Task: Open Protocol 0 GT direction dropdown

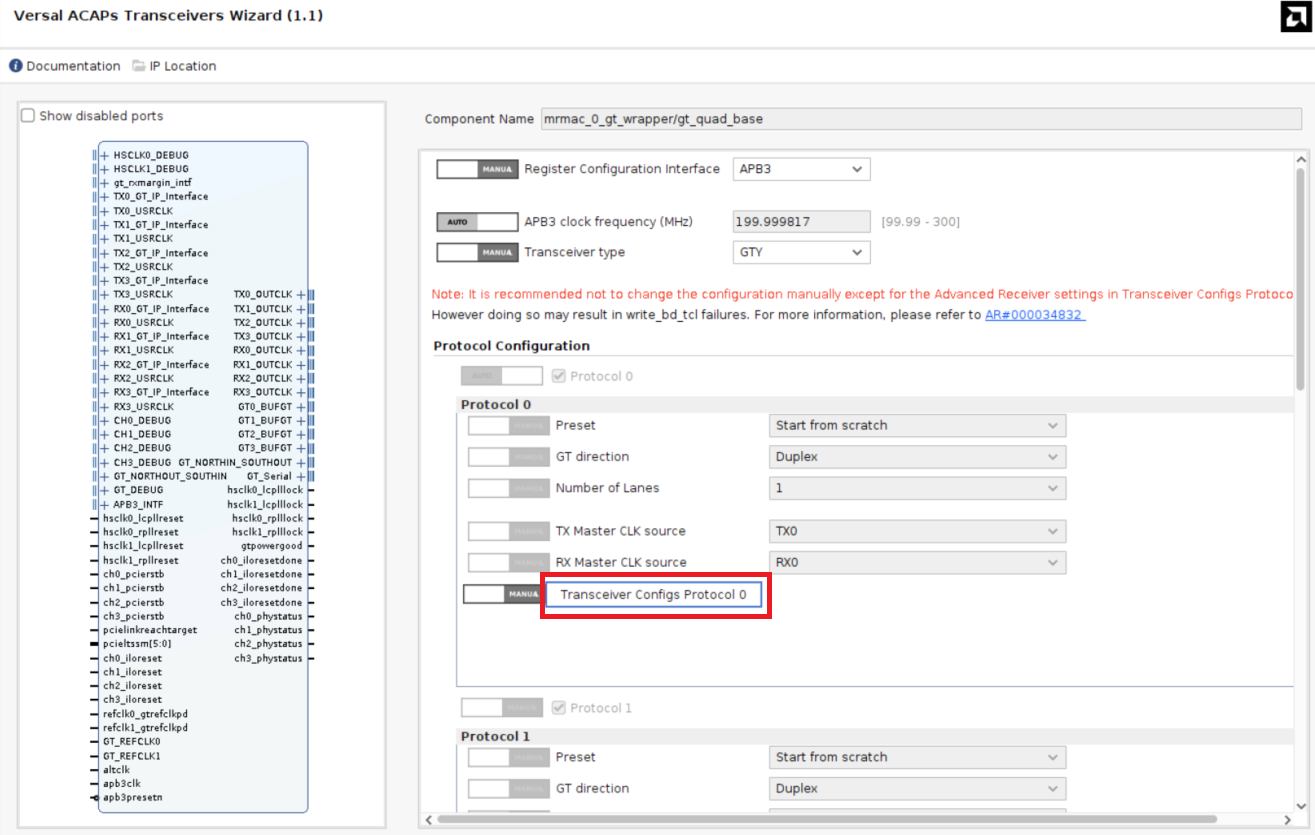Action: (916, 457)
